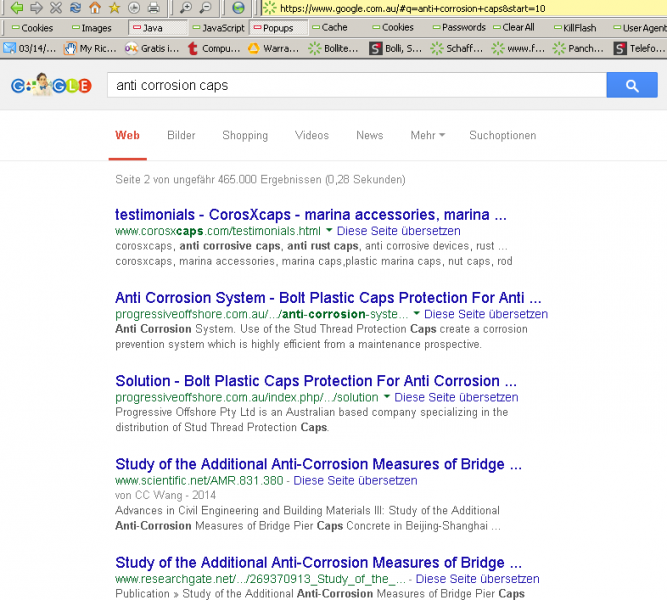
Task: Toggle the first Cookies setting
Action: coord(32,28)
